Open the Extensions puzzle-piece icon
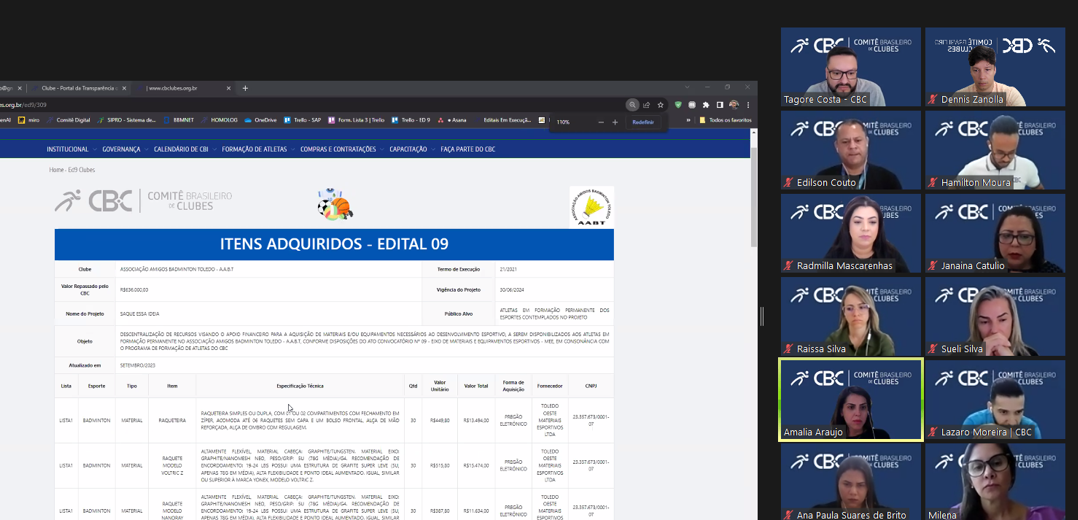Screen dimensions: 1078x520 click(x=706, y=105)
